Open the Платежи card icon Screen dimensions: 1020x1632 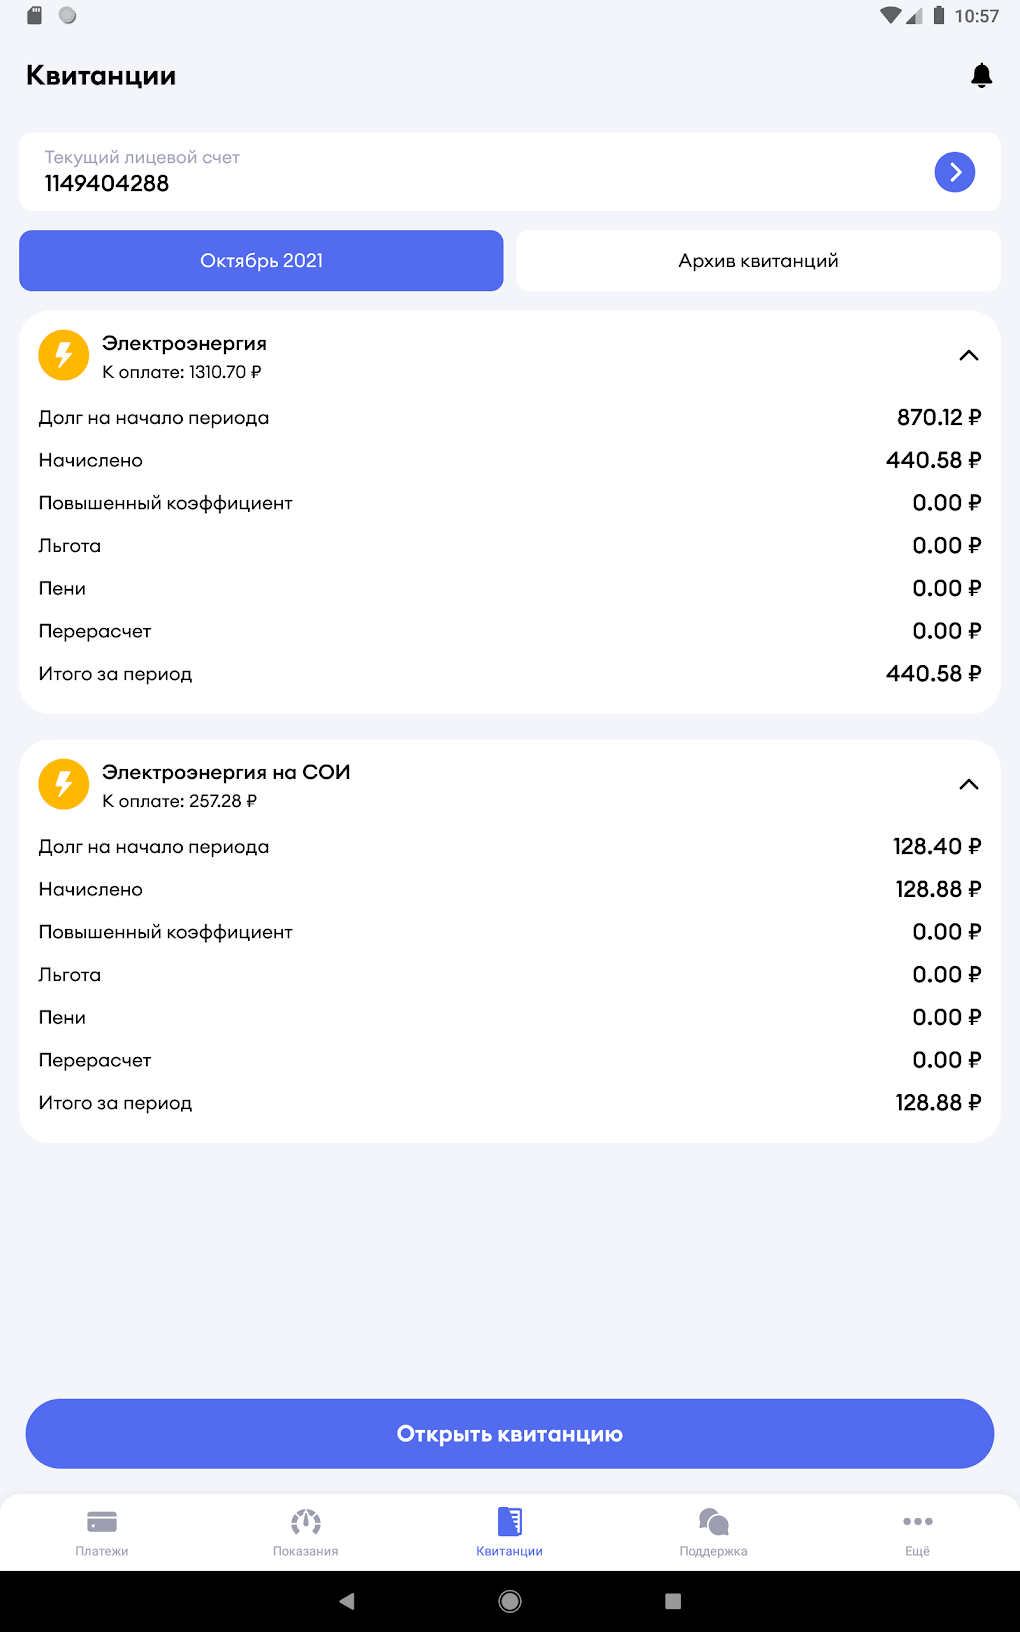pos(102,1522)
